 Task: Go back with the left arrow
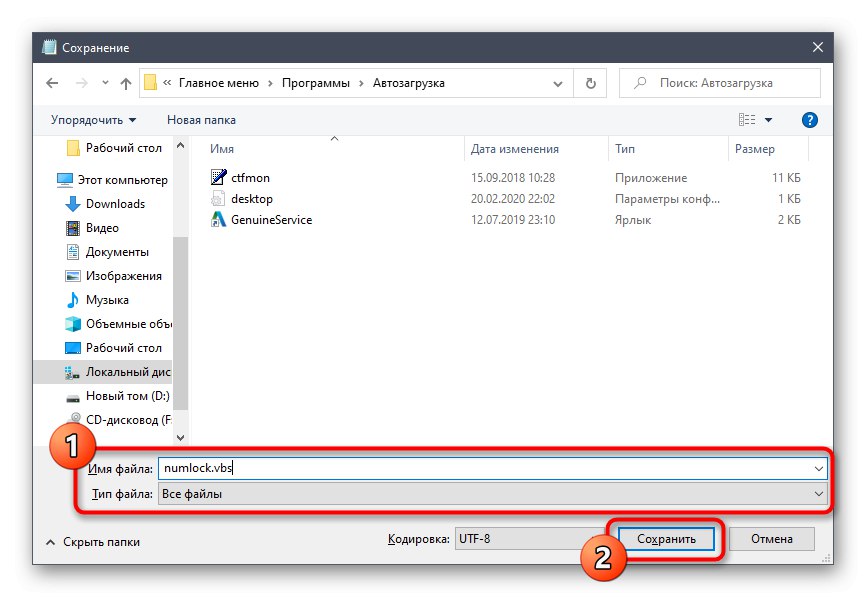point(52,83)
